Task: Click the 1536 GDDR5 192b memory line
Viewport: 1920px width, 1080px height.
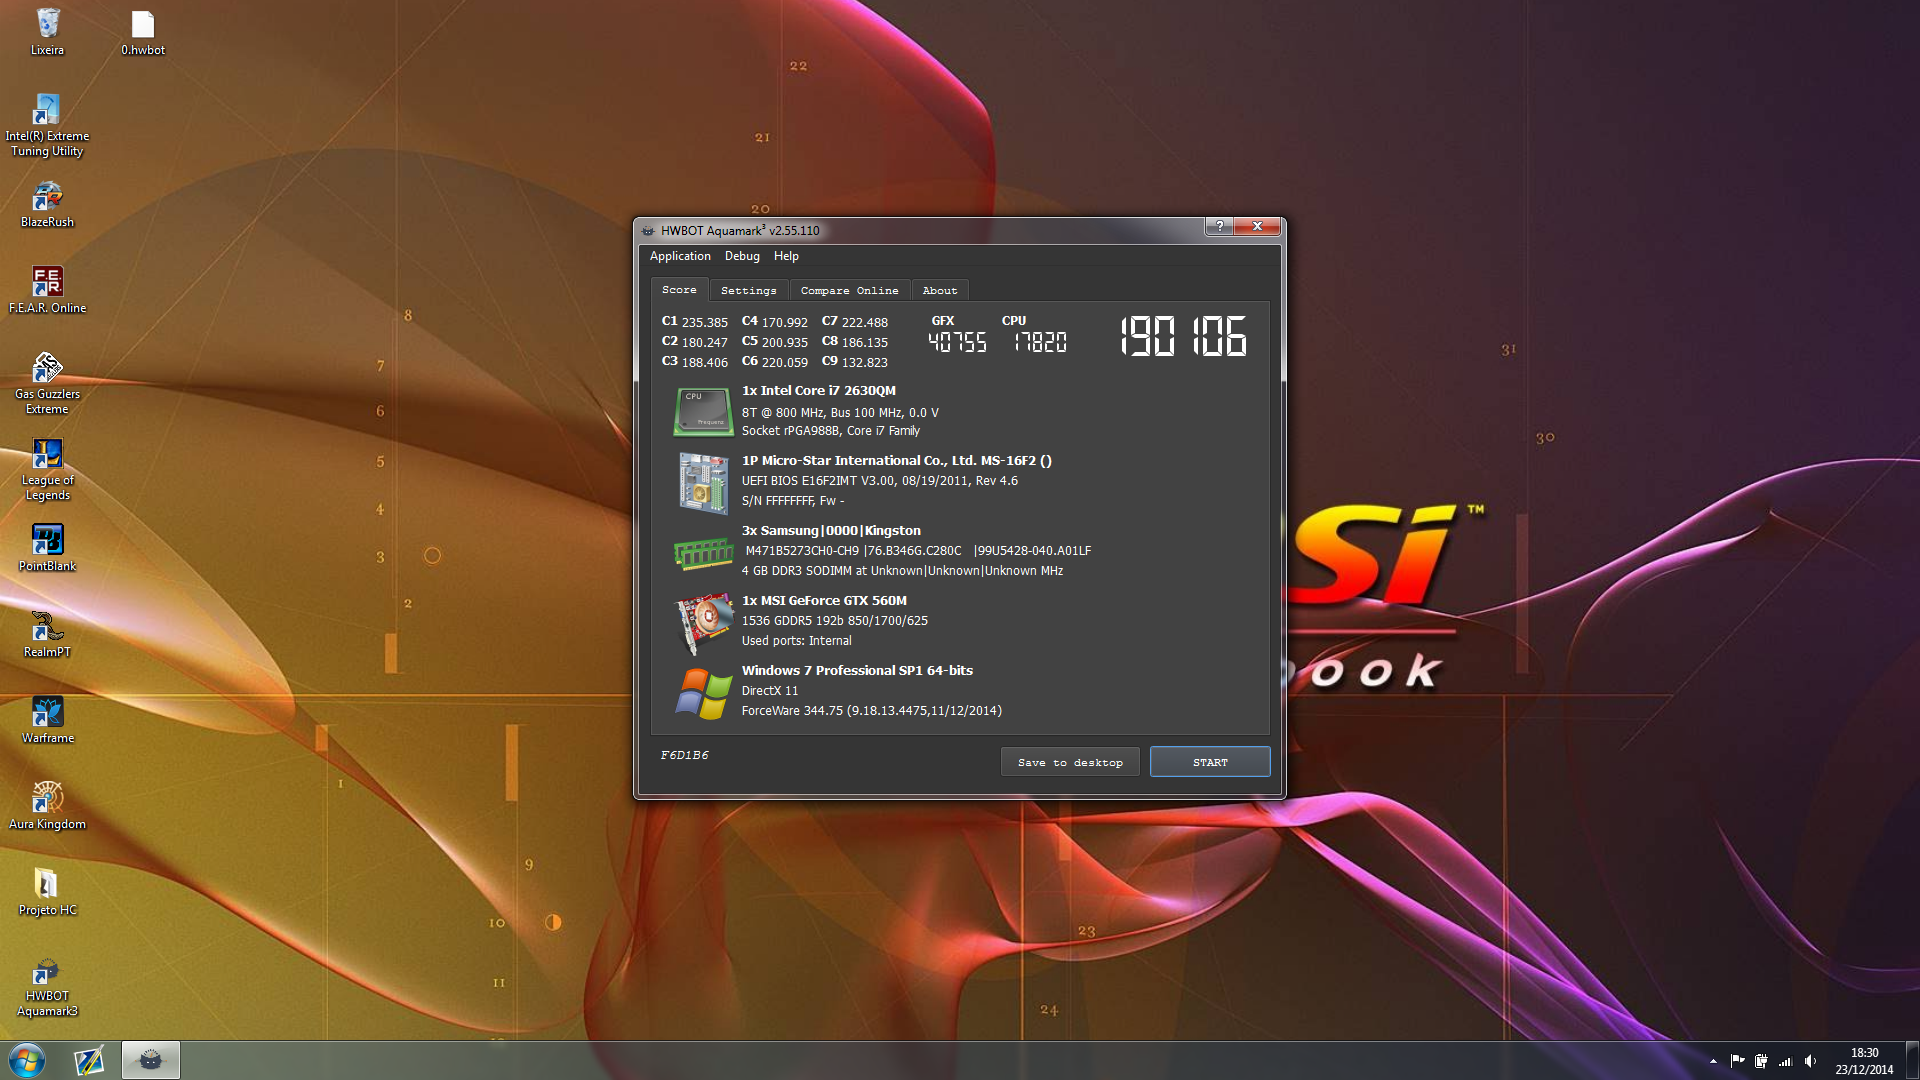Action: 834,621
